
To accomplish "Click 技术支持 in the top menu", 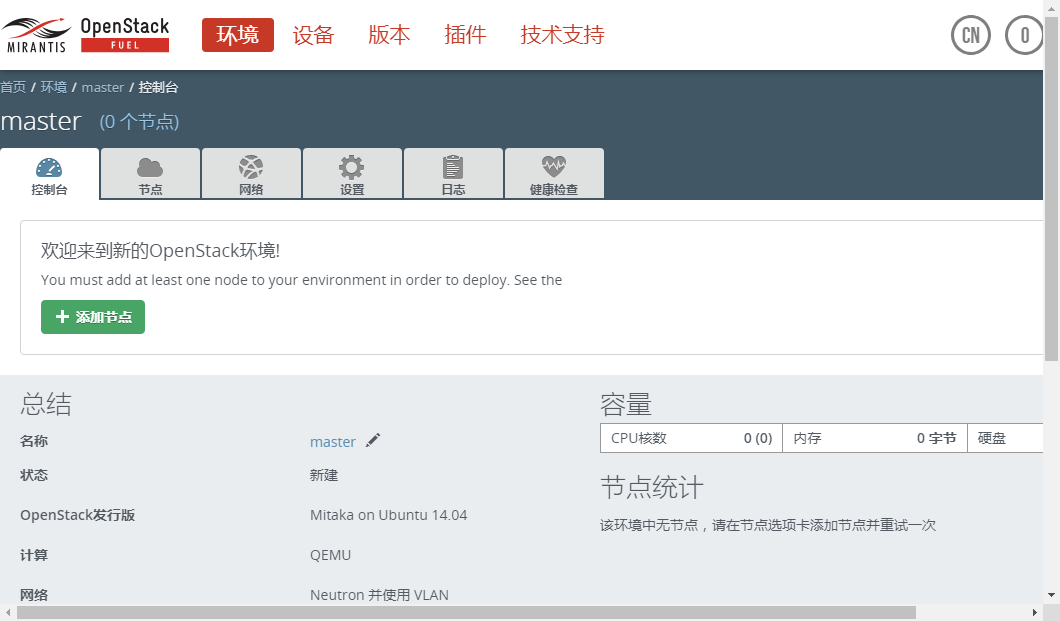I will point(561,33).
